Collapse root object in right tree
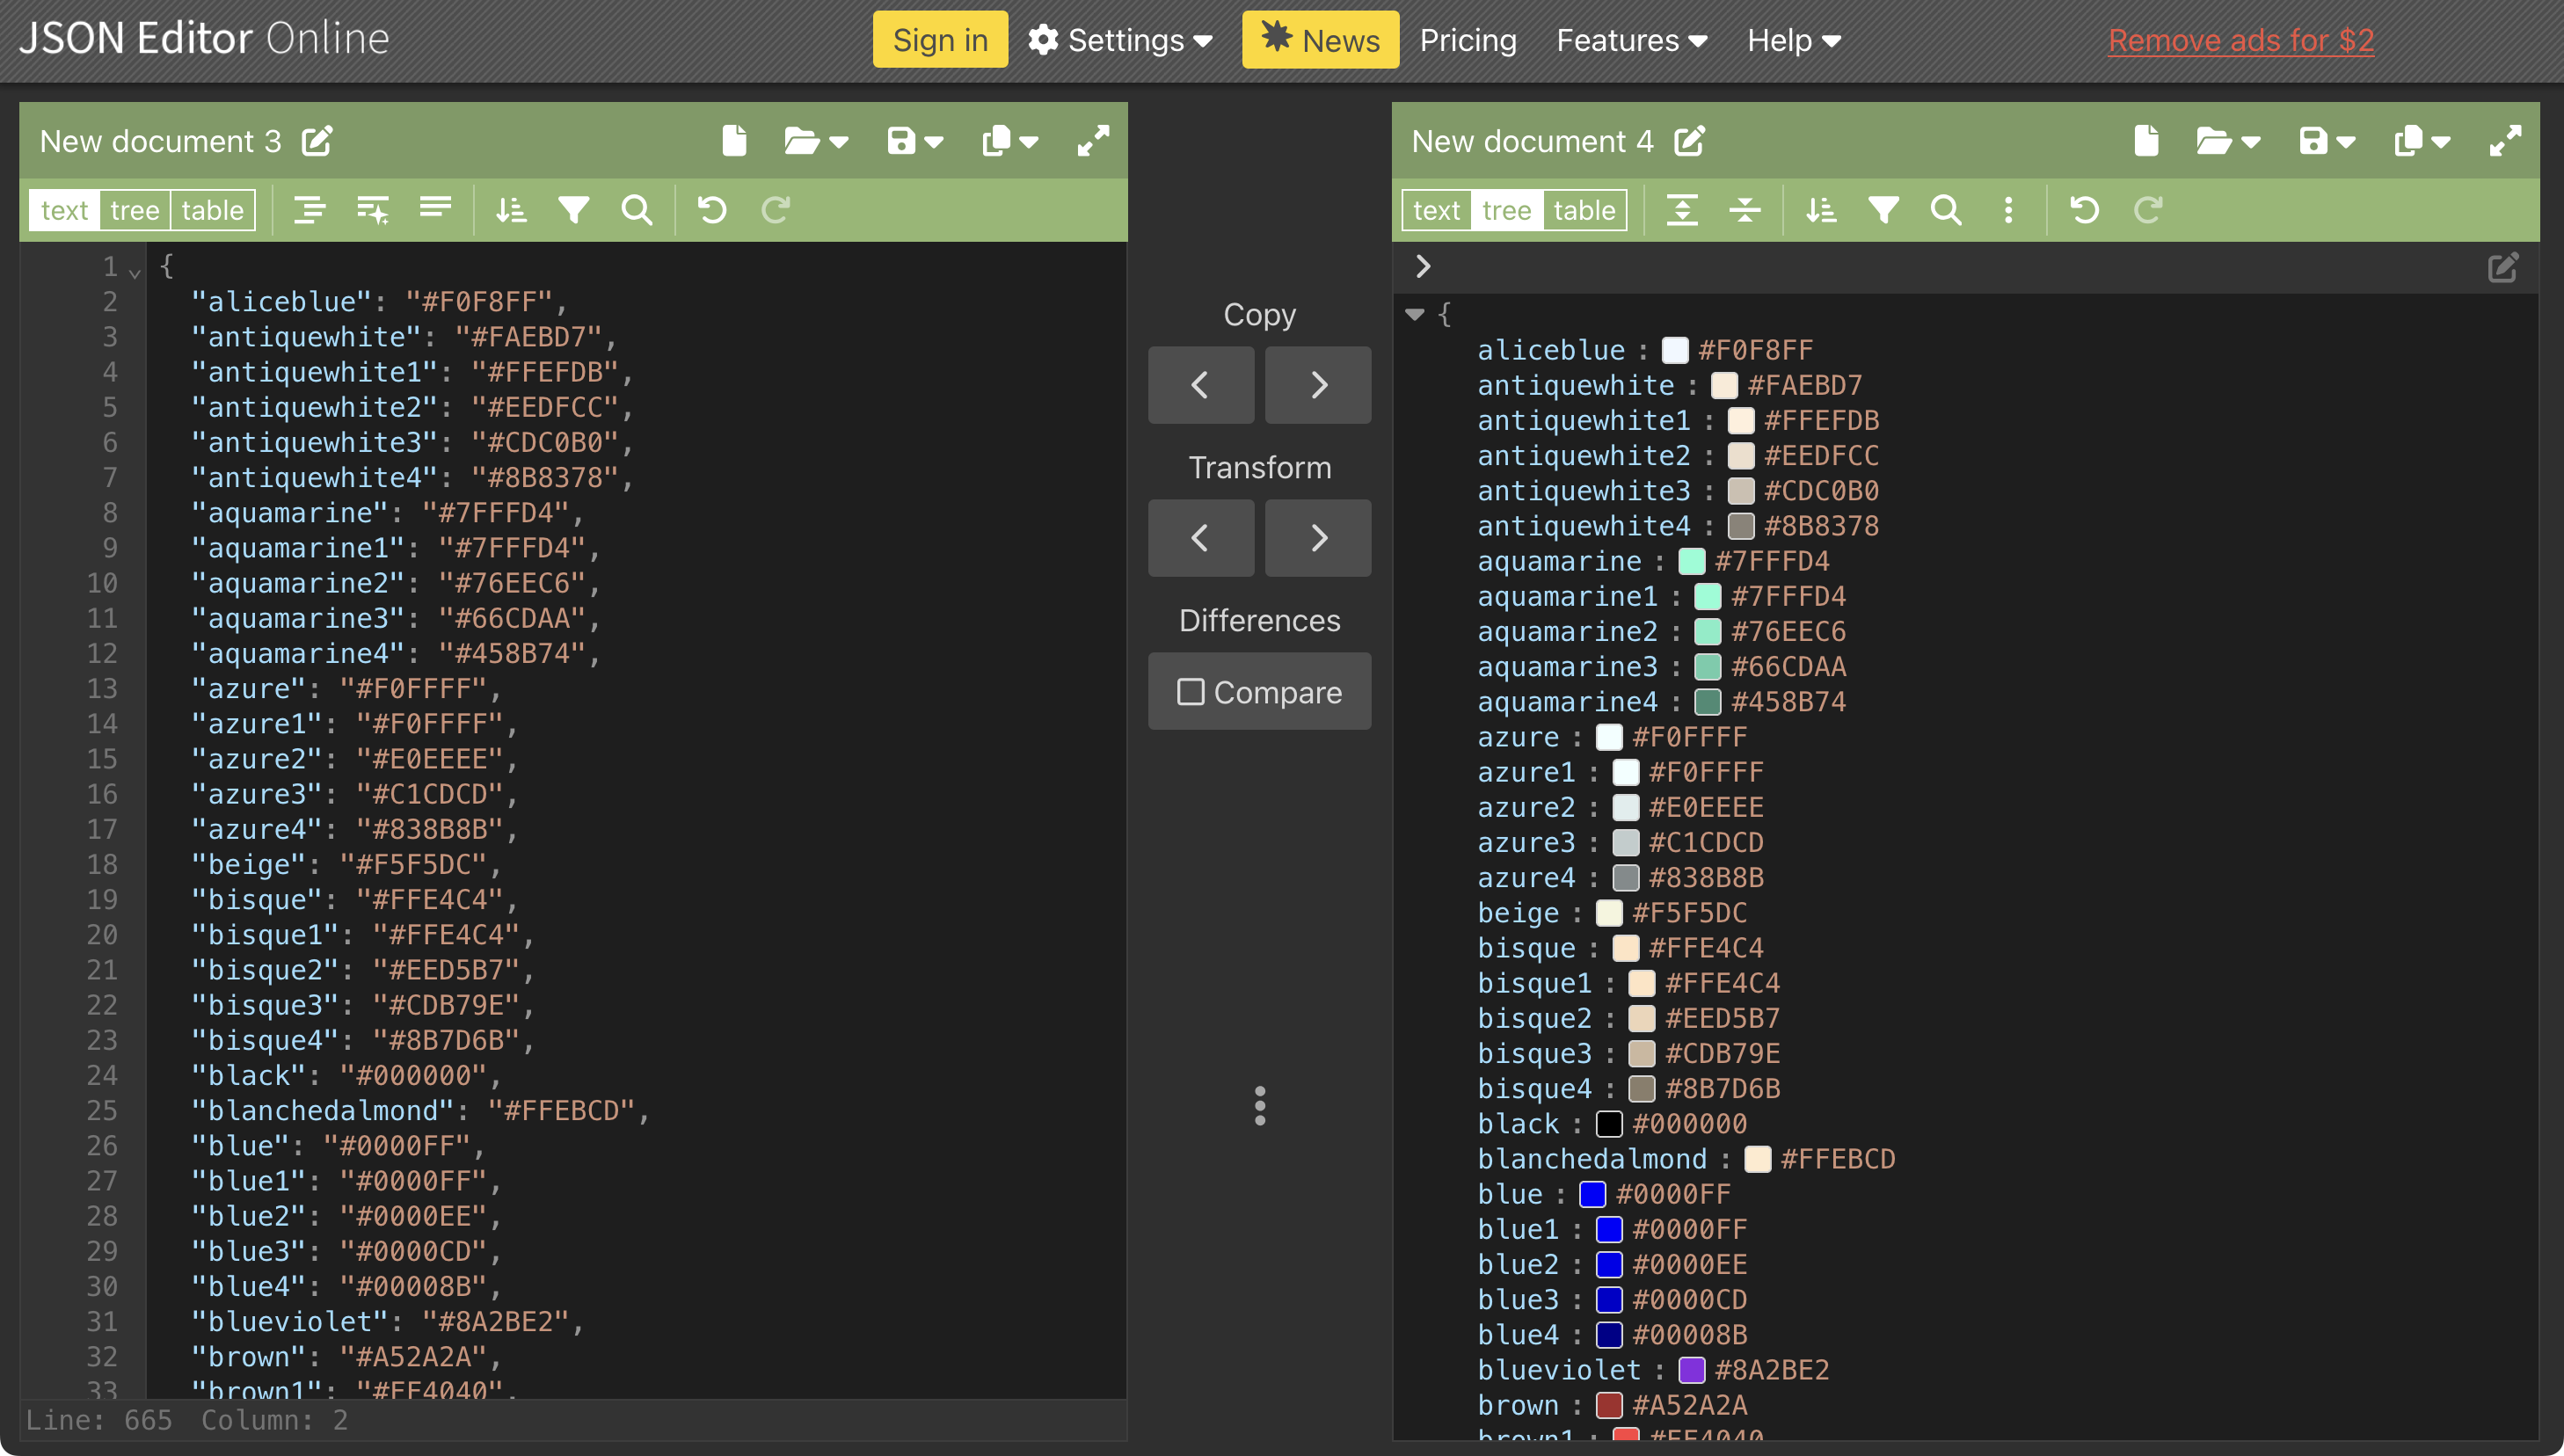Viewport: 2564px width, 1456px height. pyautogui.click(x=1414, y=314)
